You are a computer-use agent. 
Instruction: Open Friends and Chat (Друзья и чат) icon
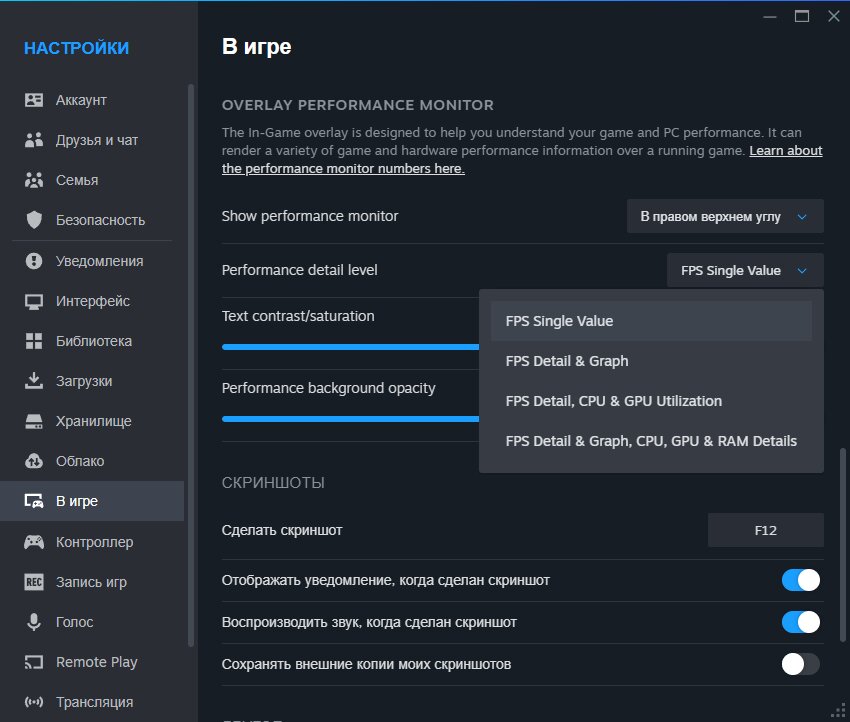point(34,140)
